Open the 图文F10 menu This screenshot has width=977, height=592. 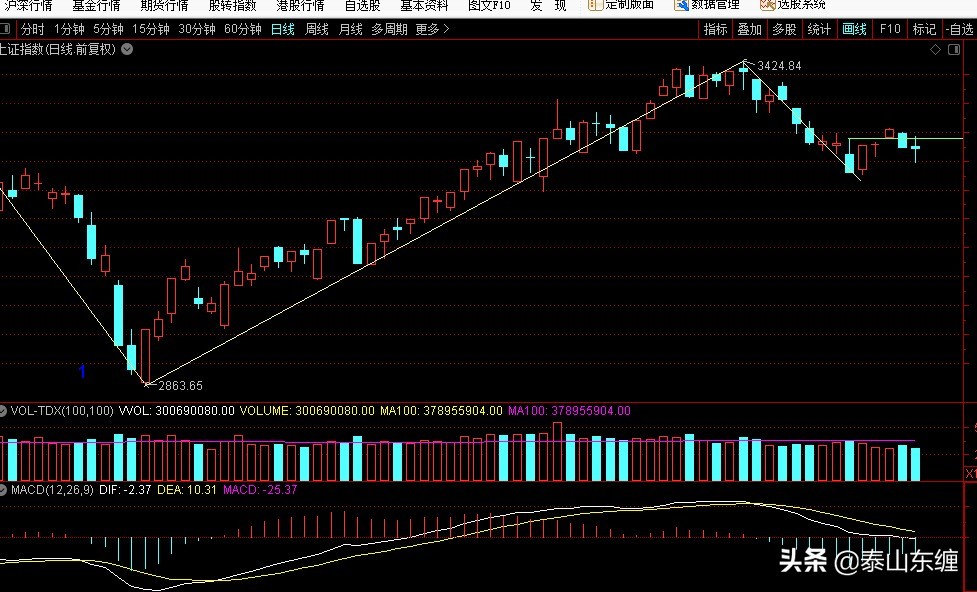pyautogui.click(x=489, y=6)
